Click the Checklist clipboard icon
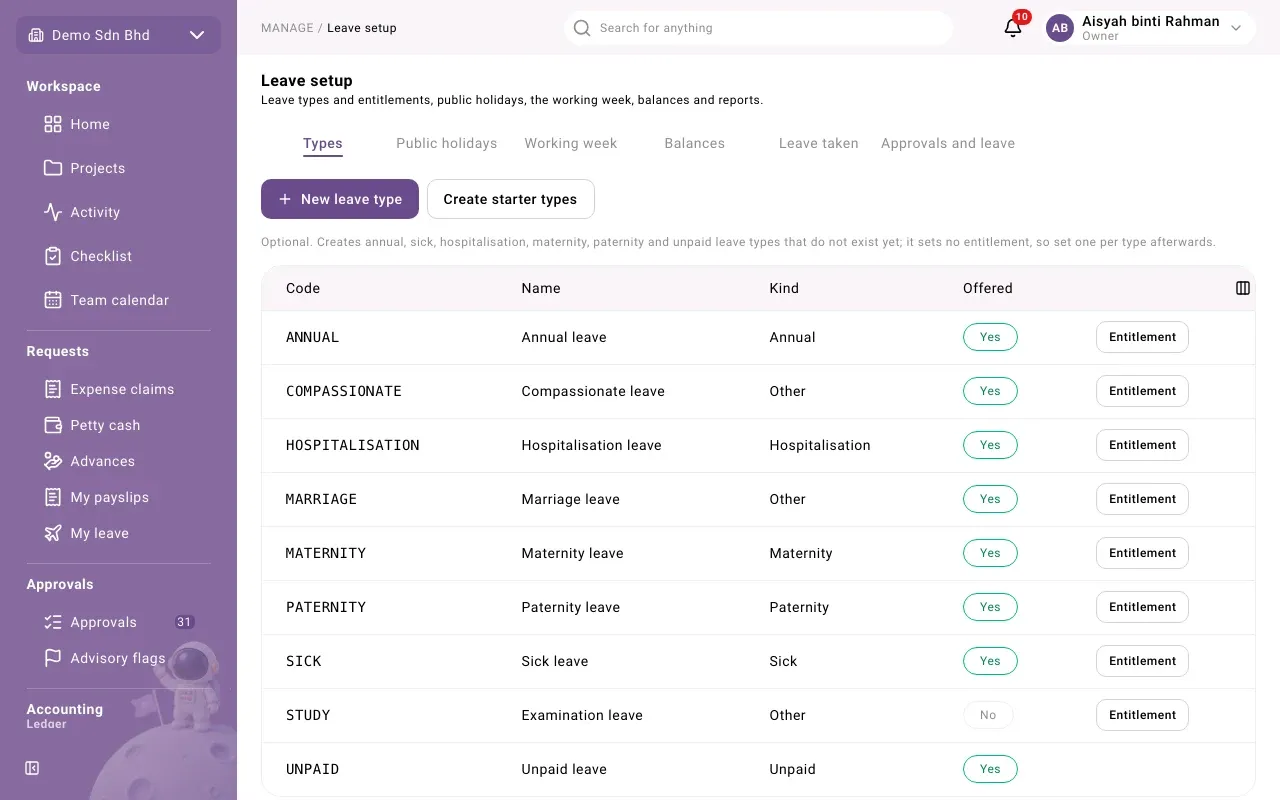1280x800 pixels. point(53,256)
